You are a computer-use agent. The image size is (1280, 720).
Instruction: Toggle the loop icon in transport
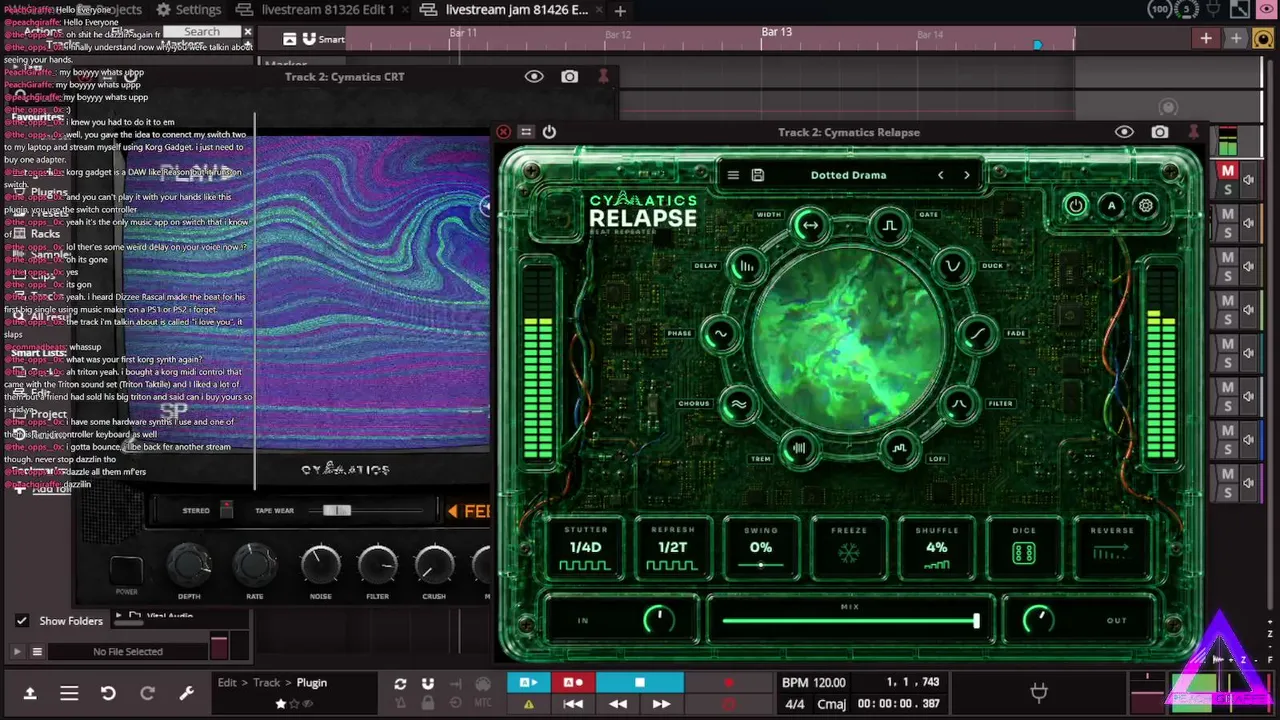(400, 684)
